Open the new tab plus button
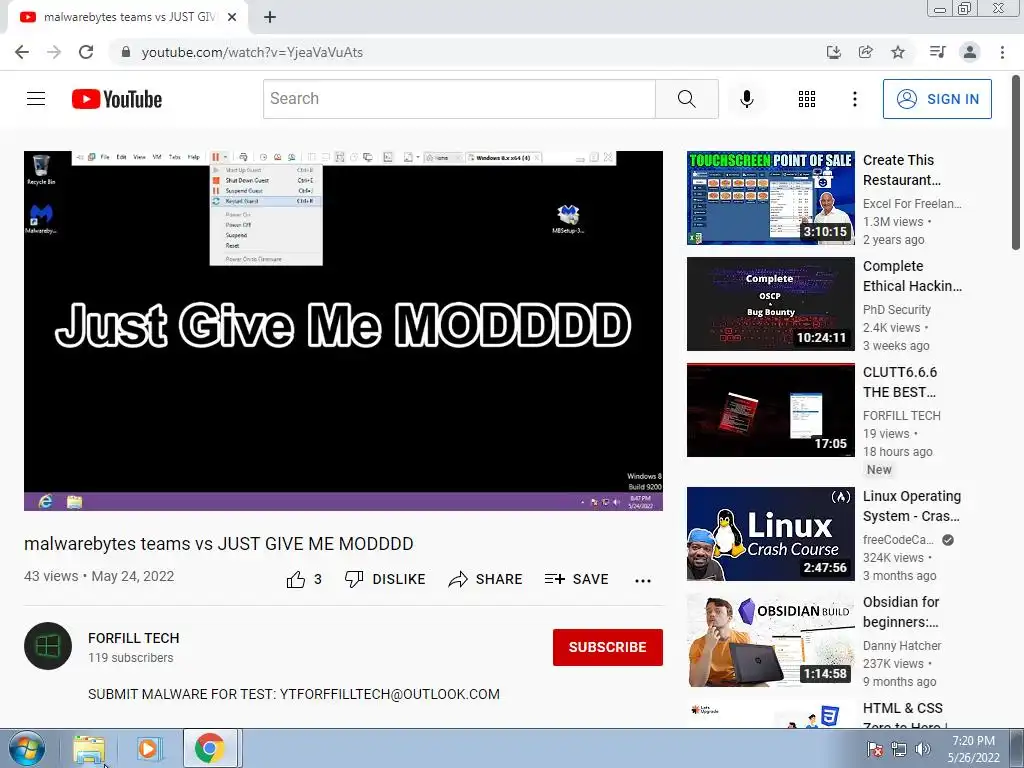The width and height of the screenshot is (1024, 768). (x=270, y=17)
